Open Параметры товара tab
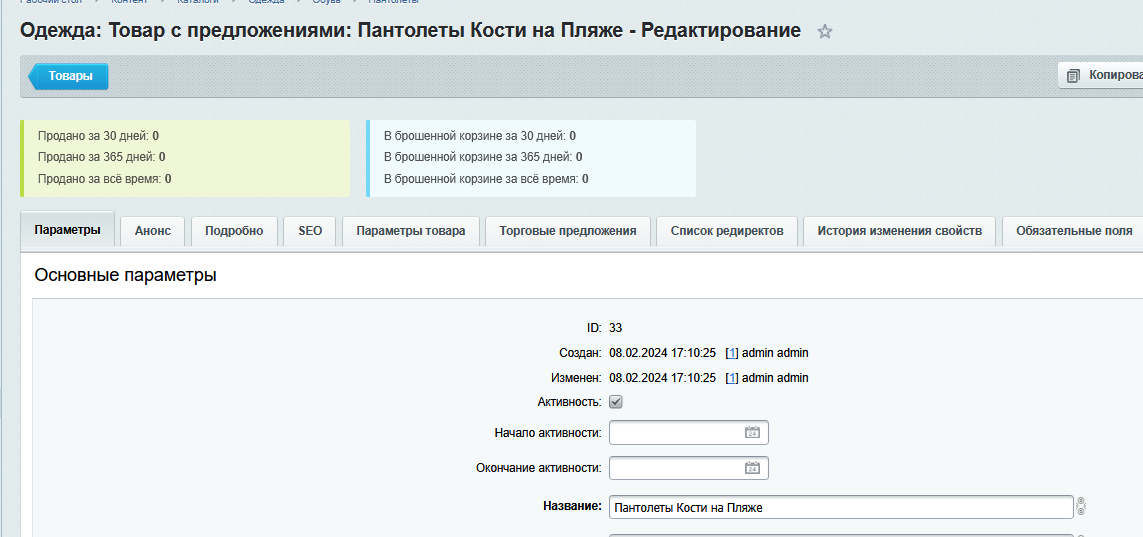 [x=411, y=231]
